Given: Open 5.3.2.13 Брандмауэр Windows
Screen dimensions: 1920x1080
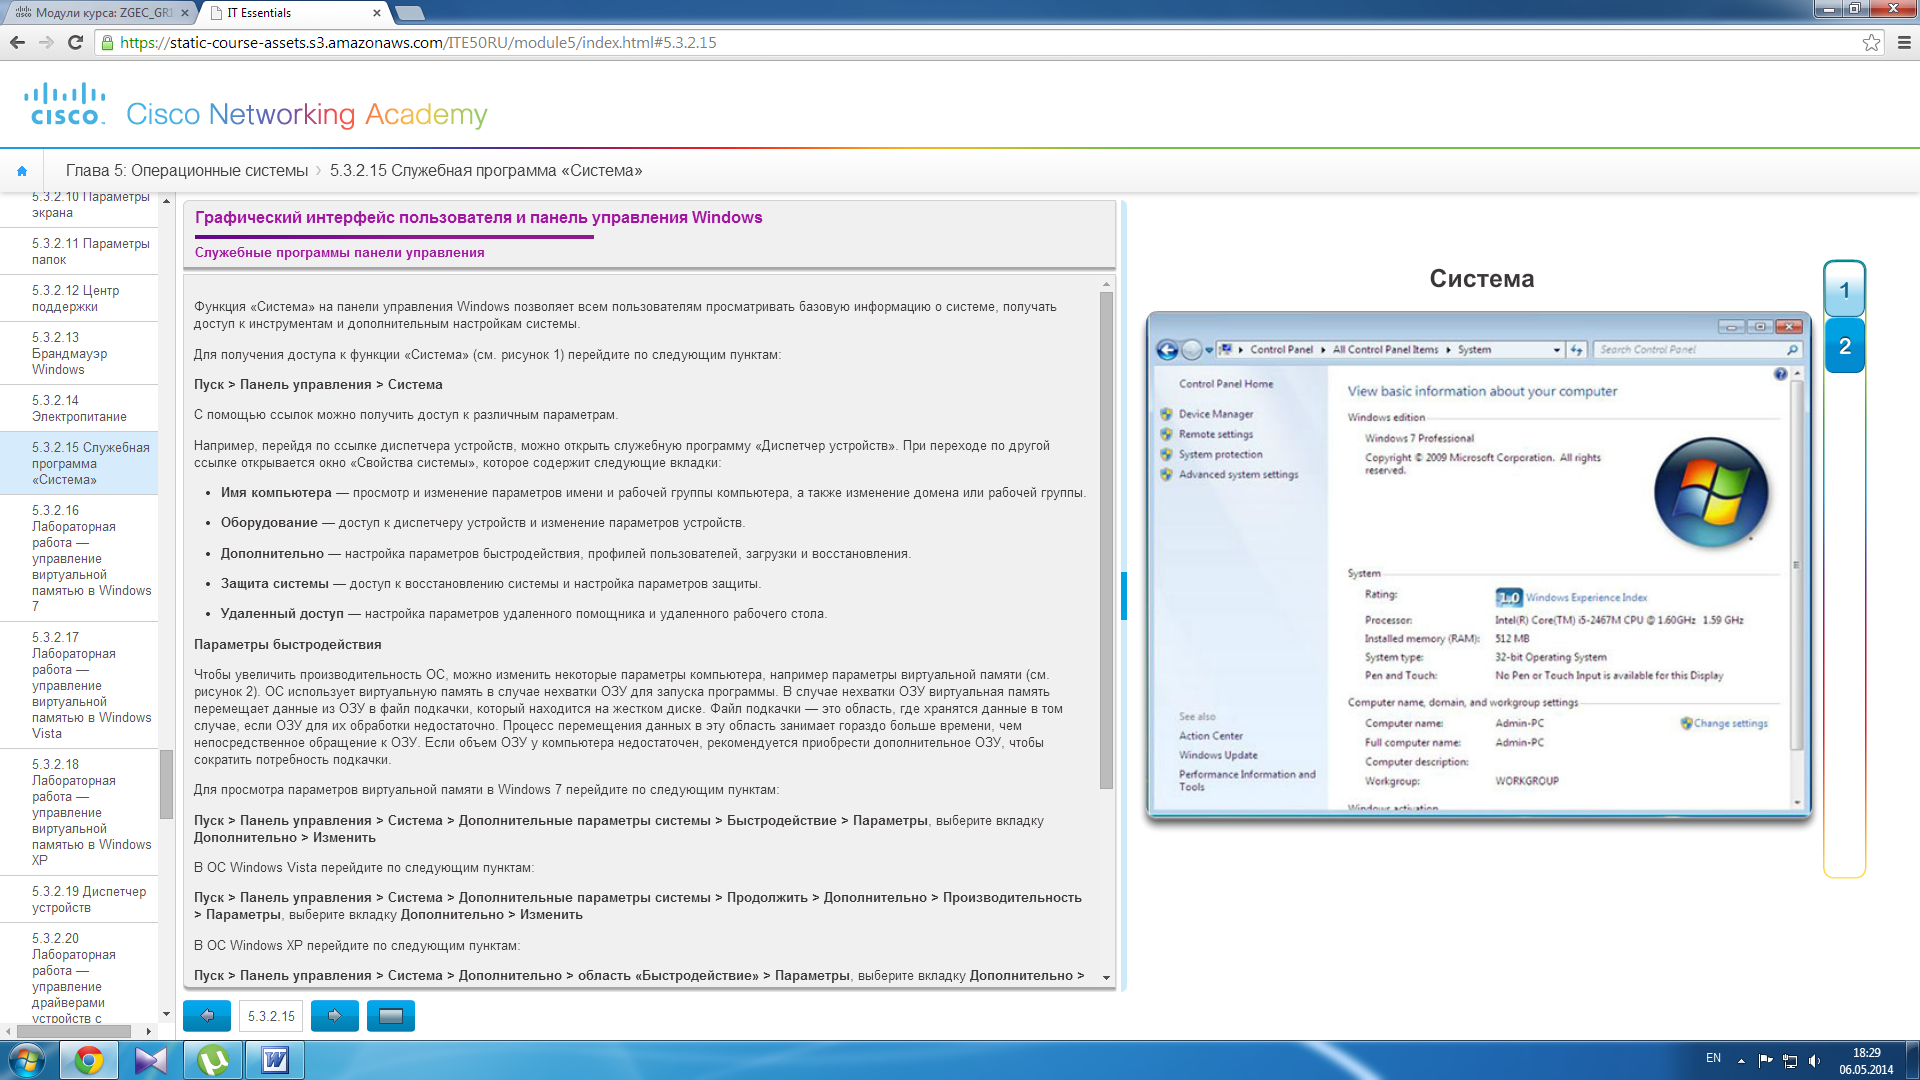Looking at the screenshot, I should (79, 353).
